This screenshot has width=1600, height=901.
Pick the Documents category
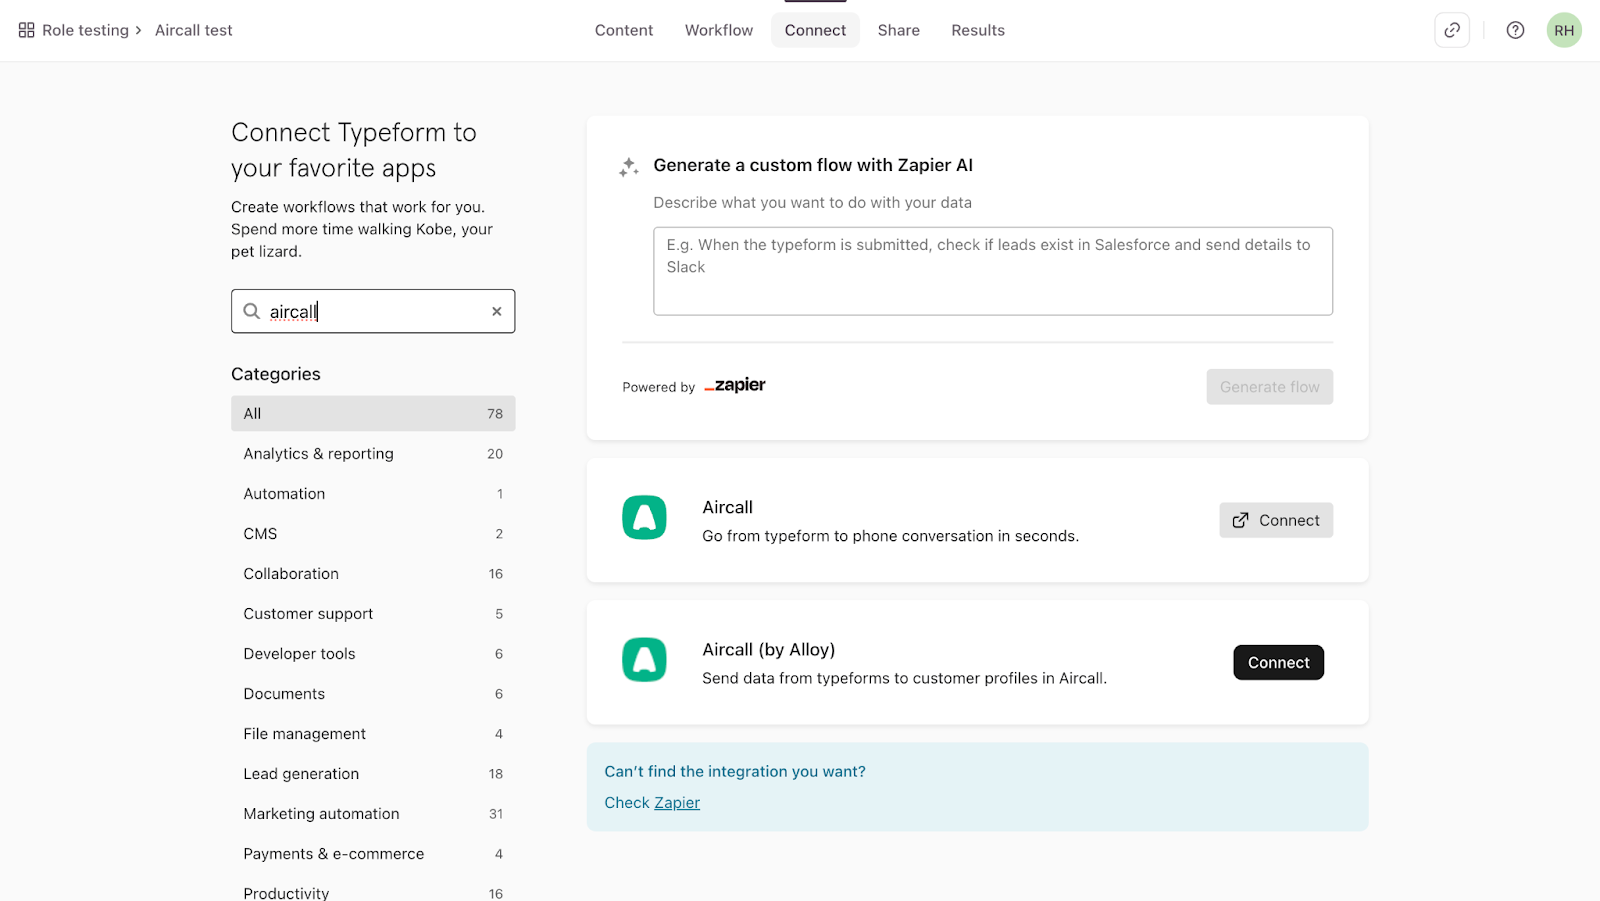[x=373, y=693]
